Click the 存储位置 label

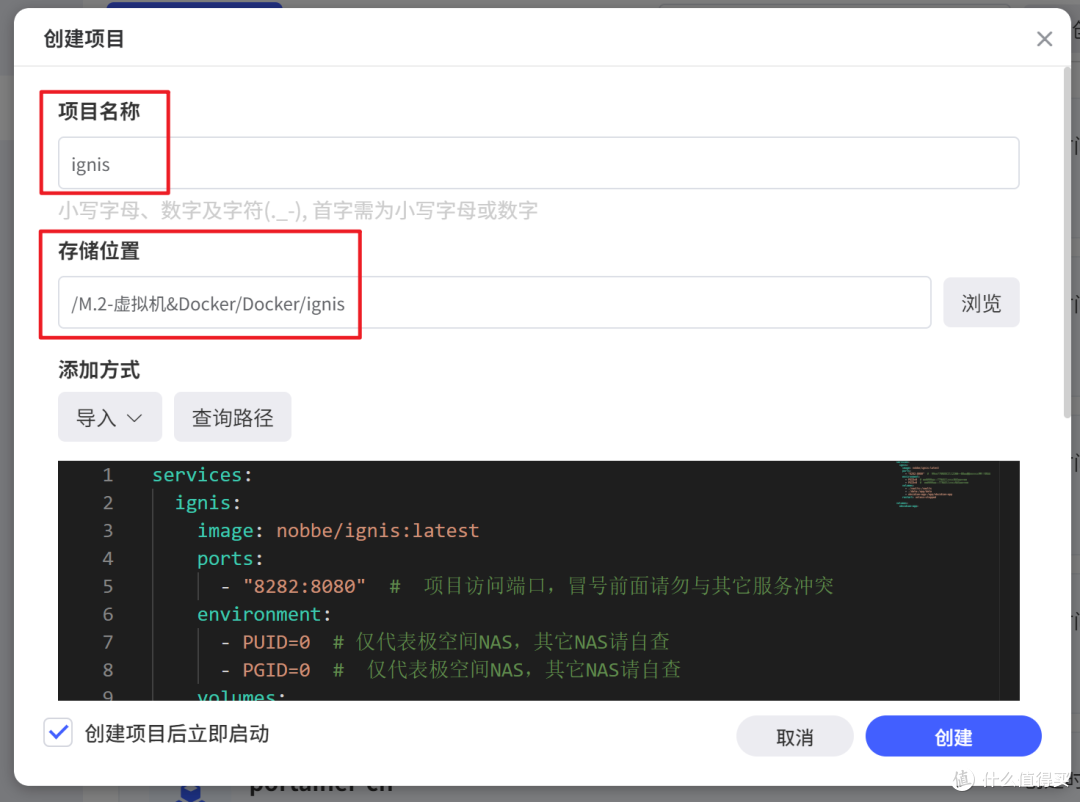pyautogui.click(x=99, y=251)
